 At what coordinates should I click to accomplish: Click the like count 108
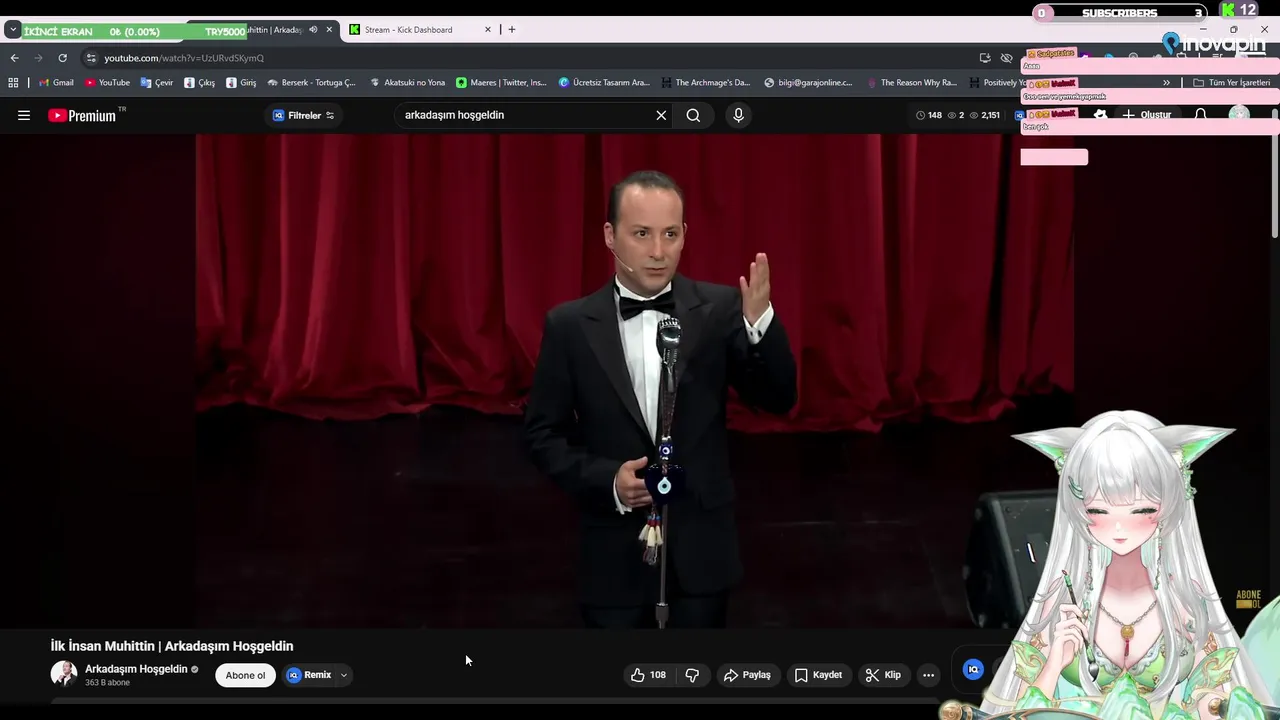(658, 675)
